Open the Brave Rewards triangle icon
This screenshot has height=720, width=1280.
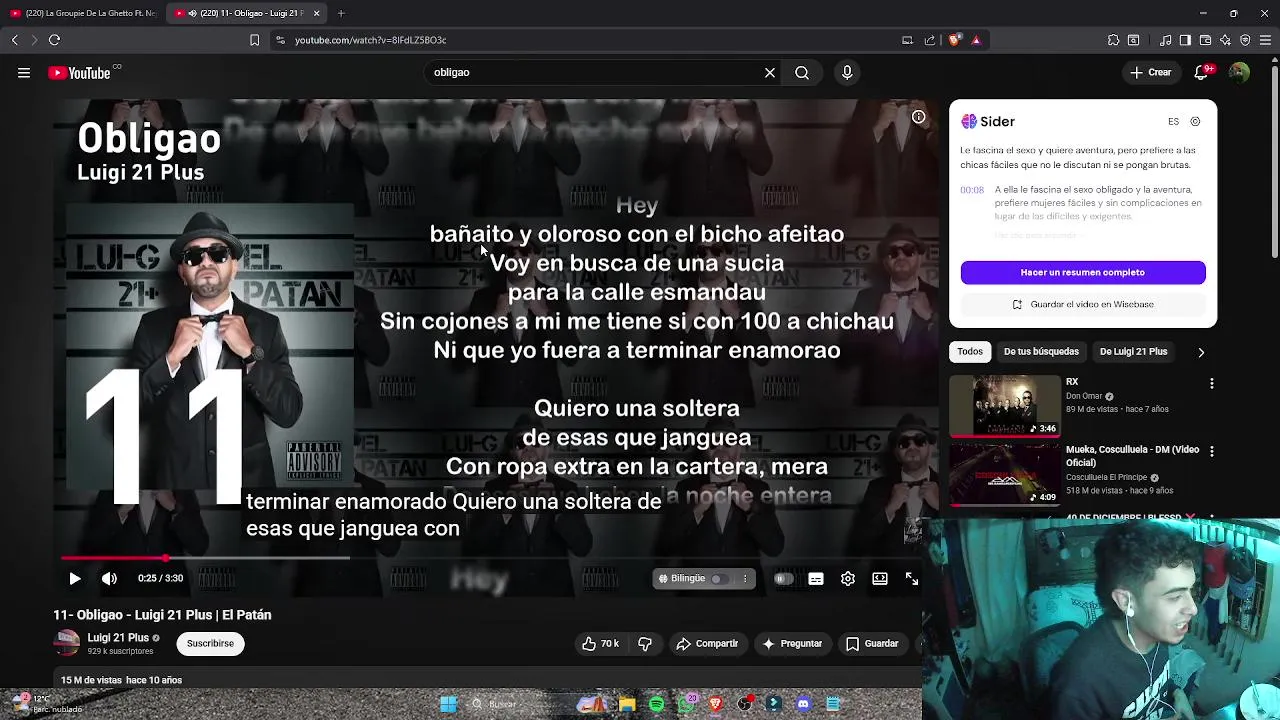[976, 40]
